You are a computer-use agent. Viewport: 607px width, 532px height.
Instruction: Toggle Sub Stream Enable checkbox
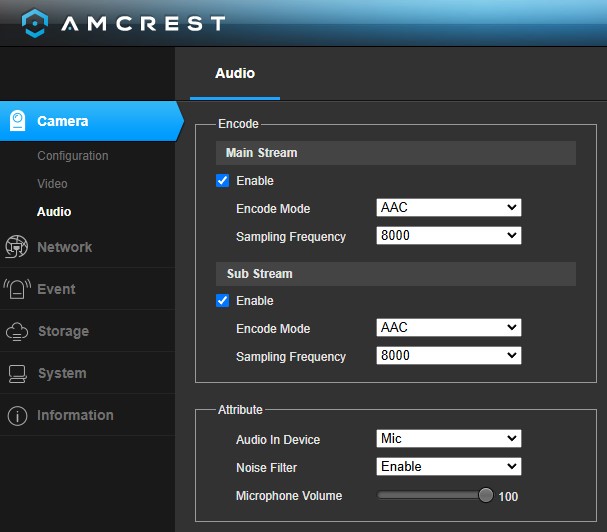pos(223,300)
